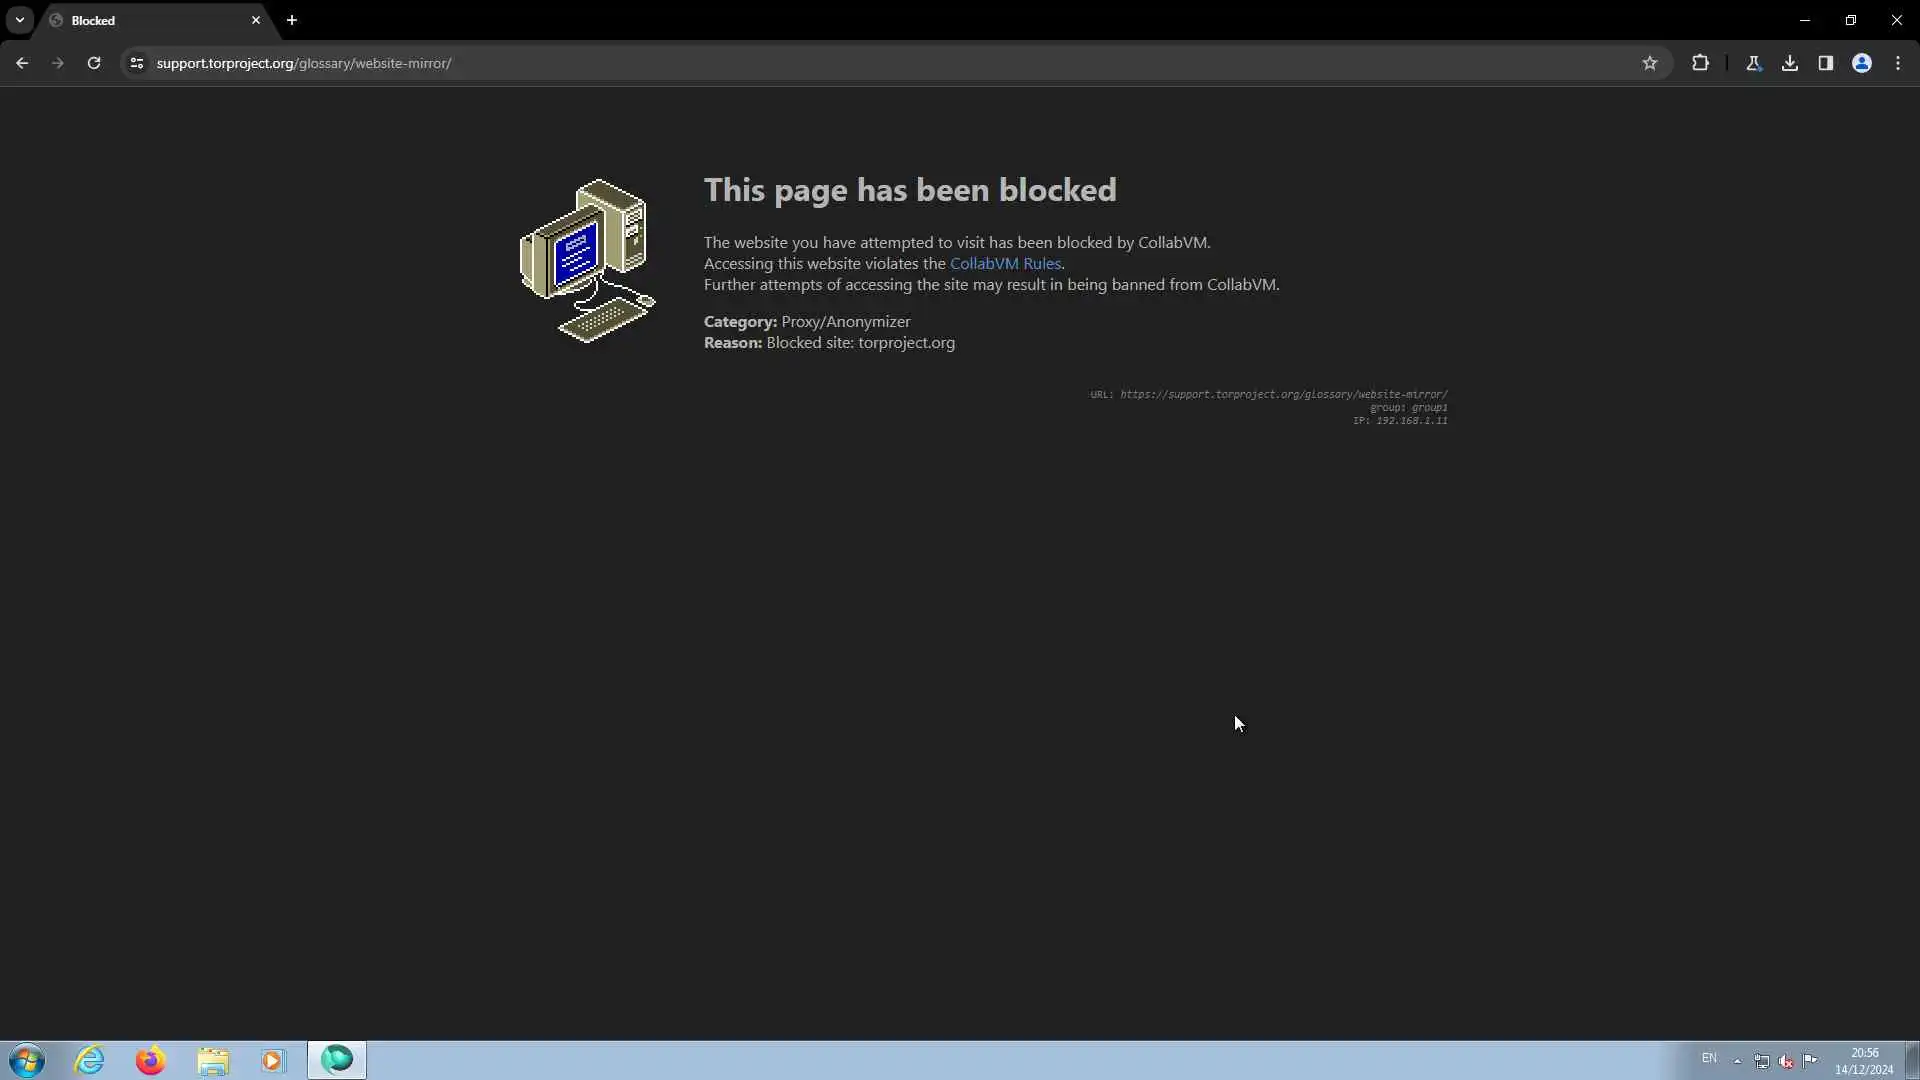The width and height of the screenshot is (1920, 1080).
Task: Launch Firefox from the taskbar
Action: pyautogui.click(x=151, y=1060)
